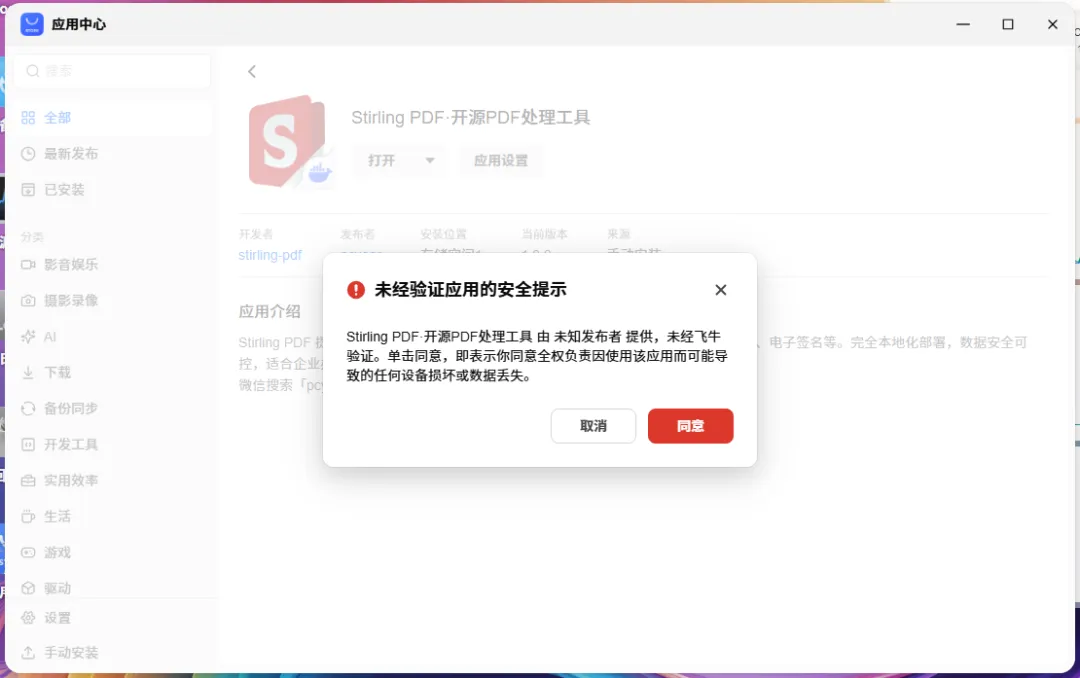Screen dimensions: 1080x678
Task: Open the 摄影录像 category
Action: coord(112,300)
